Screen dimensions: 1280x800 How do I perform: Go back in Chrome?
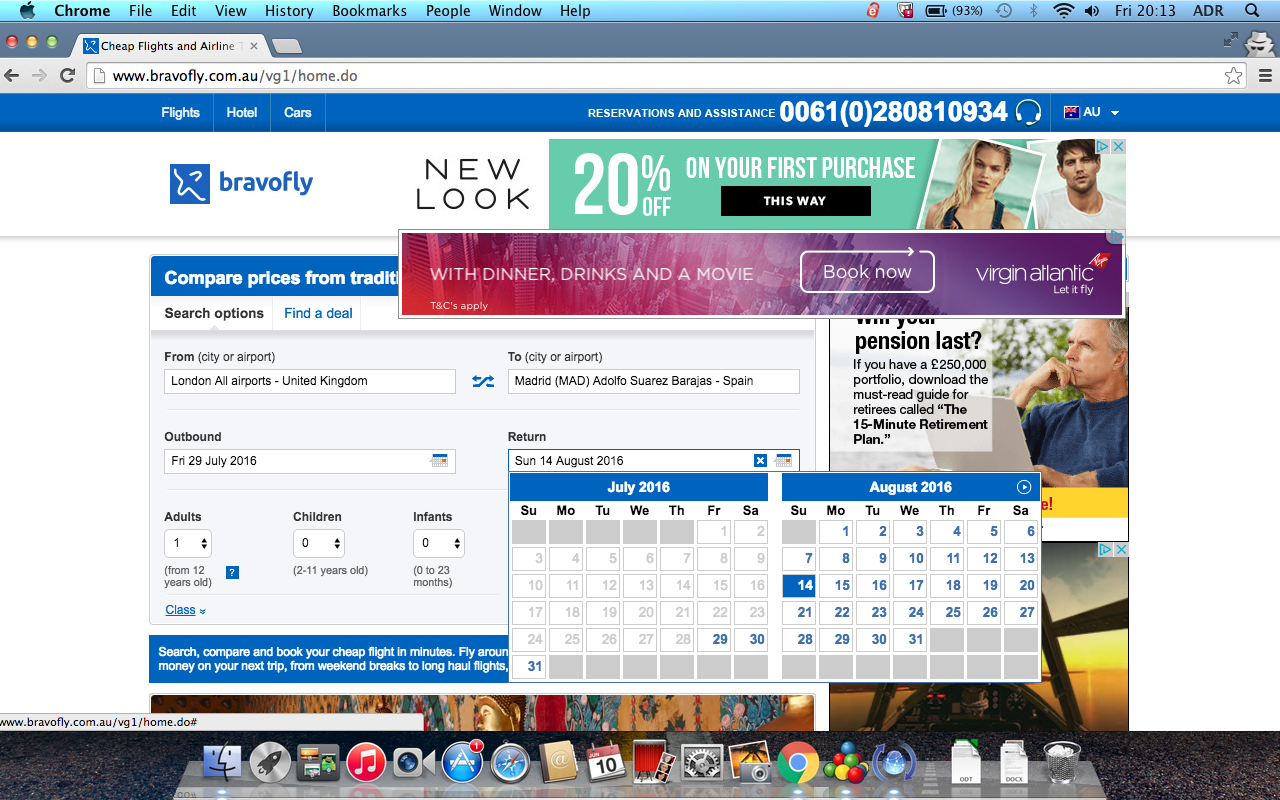[12, 76]
